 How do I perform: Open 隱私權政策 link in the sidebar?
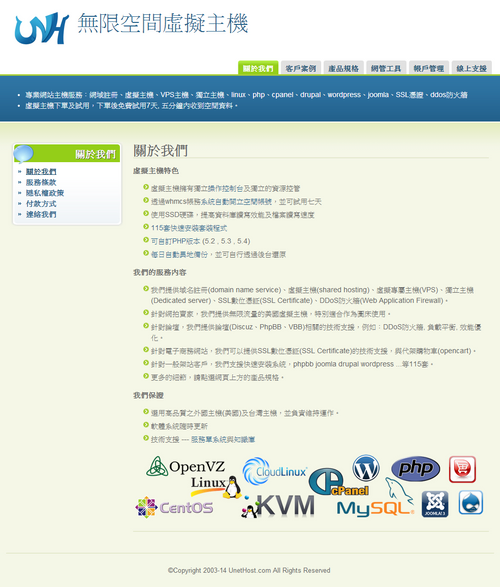(45, 193)
